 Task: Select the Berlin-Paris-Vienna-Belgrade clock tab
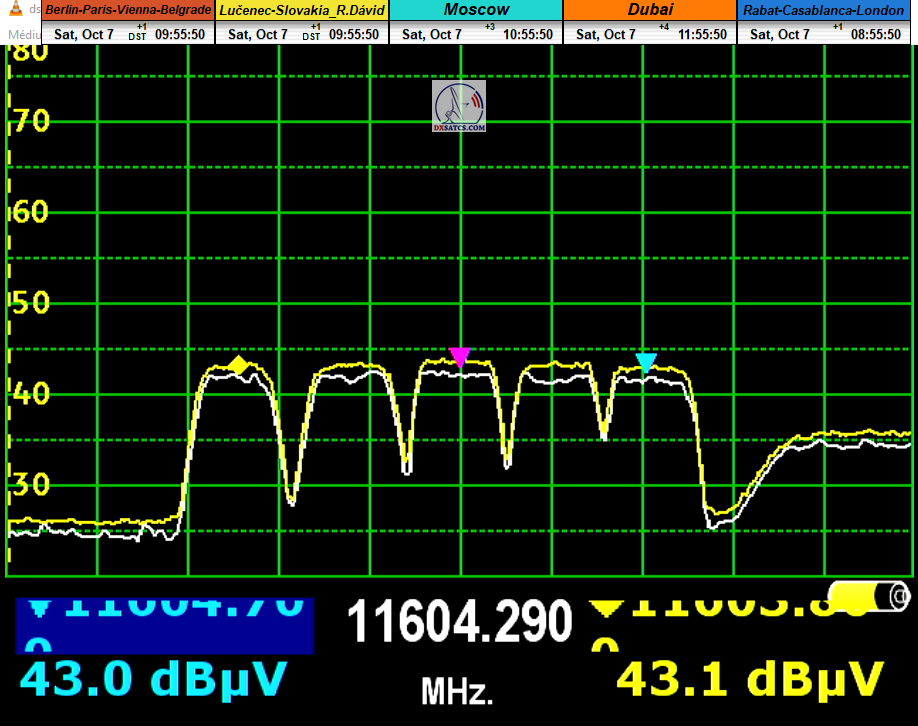pos(128,10)
